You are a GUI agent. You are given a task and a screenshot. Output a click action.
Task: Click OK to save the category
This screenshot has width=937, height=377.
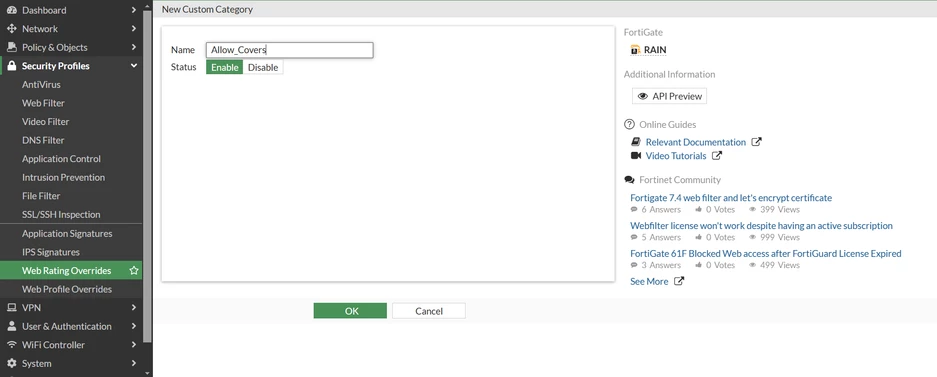point(350,311)
